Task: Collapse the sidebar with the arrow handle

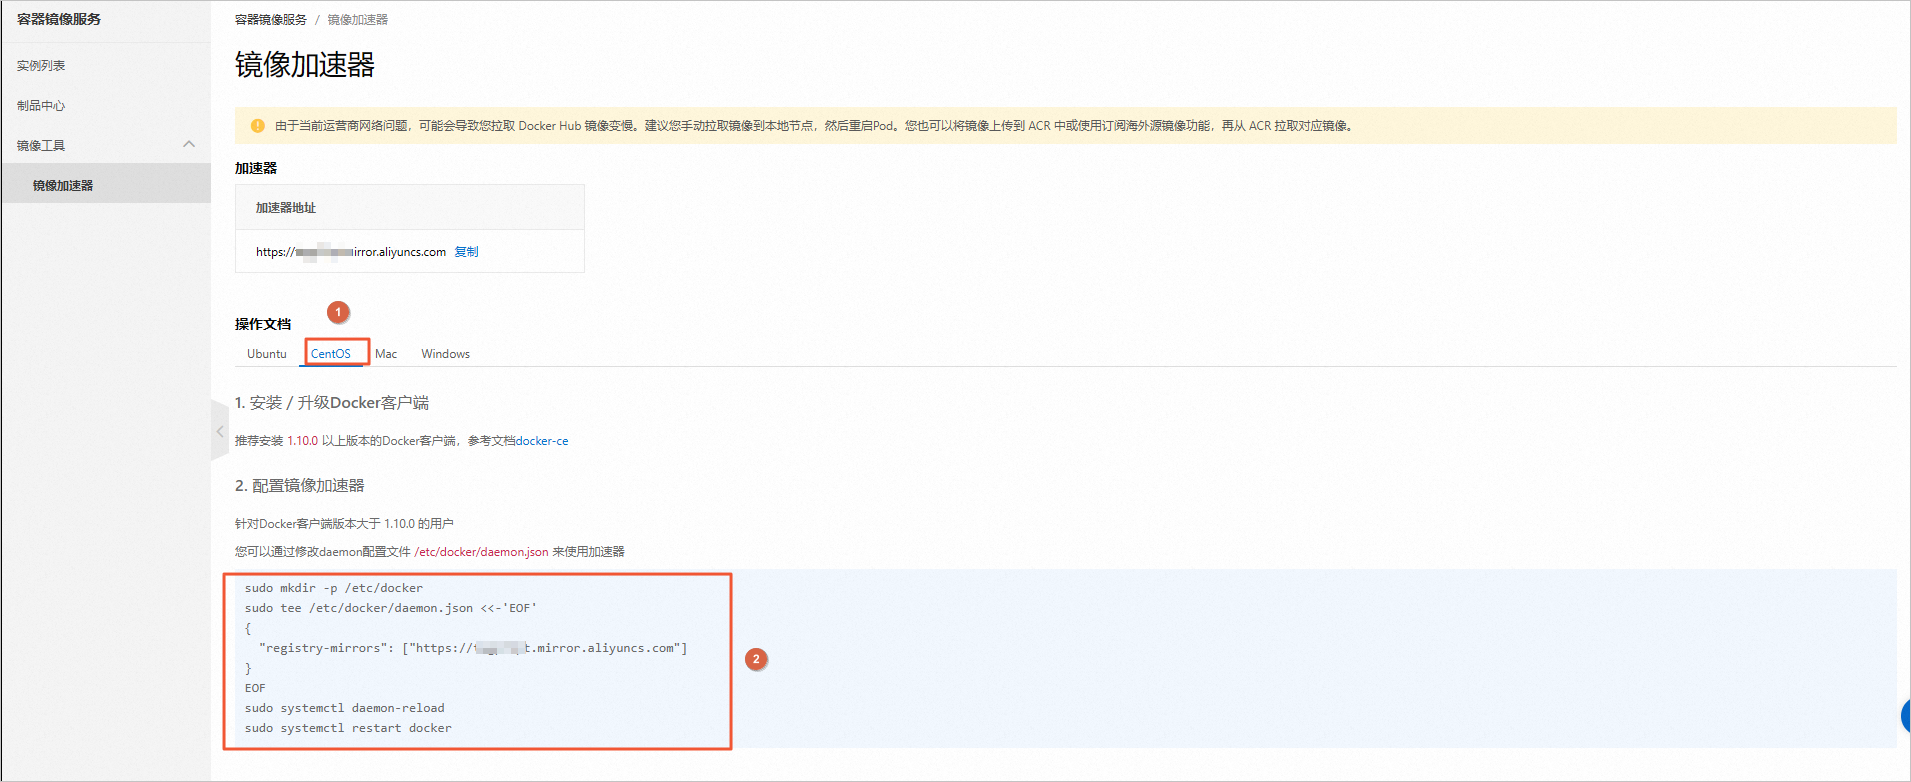Action: pyautogui.click(x=220, y=431)
